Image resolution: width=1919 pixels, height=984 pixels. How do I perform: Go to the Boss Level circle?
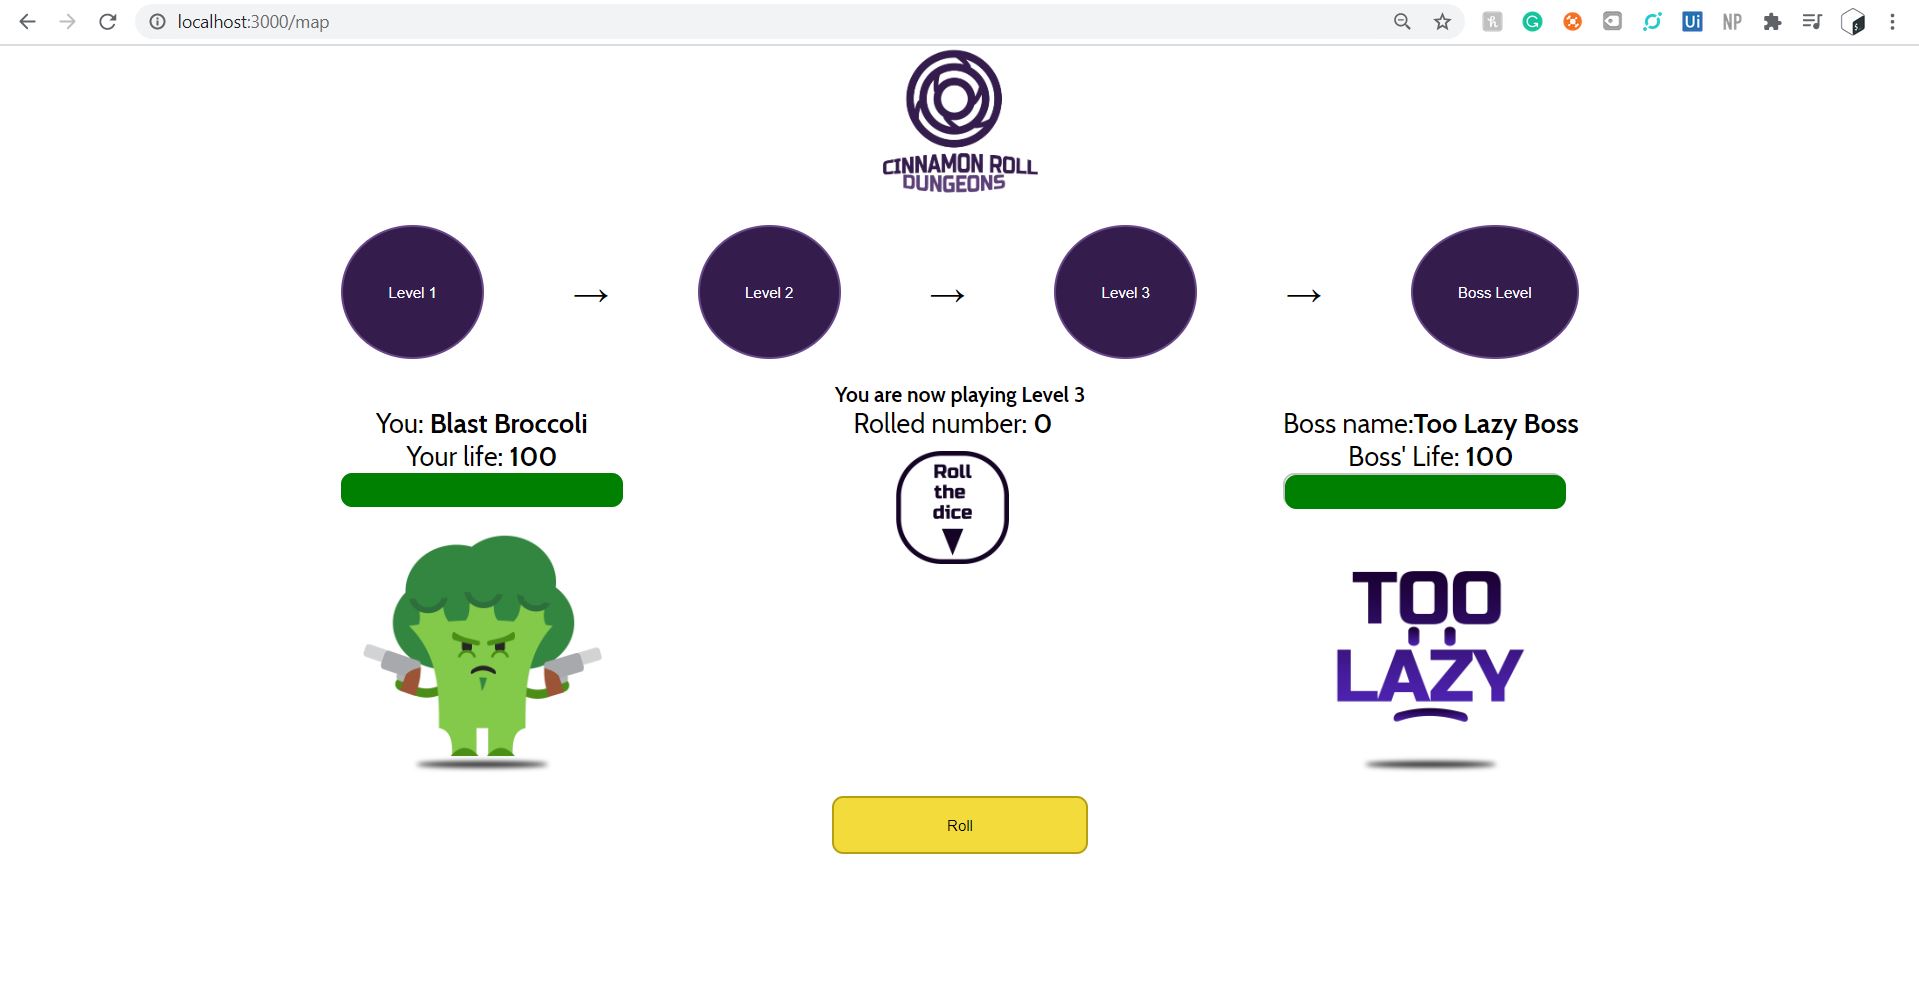(x=1494, y=292)
